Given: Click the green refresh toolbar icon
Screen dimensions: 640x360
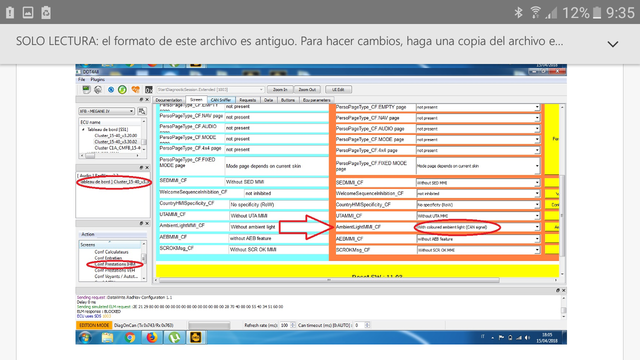Looking at the screenshot, I should click(x=122, y=89).
